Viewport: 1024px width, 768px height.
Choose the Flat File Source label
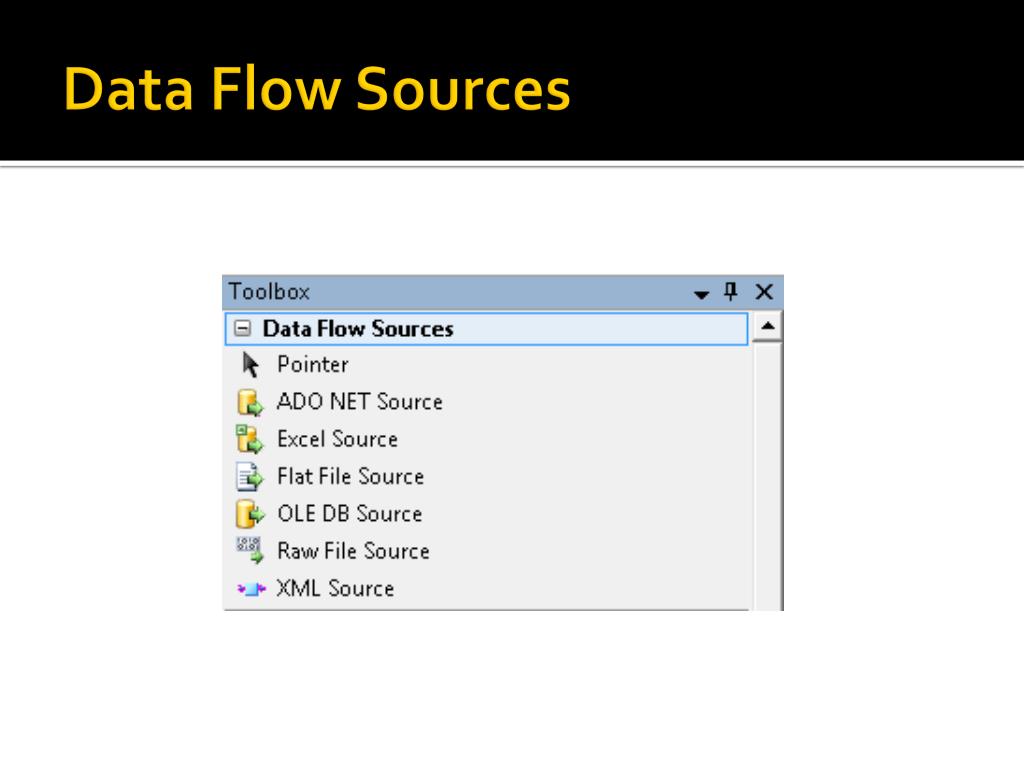click(x=351, y=476)
